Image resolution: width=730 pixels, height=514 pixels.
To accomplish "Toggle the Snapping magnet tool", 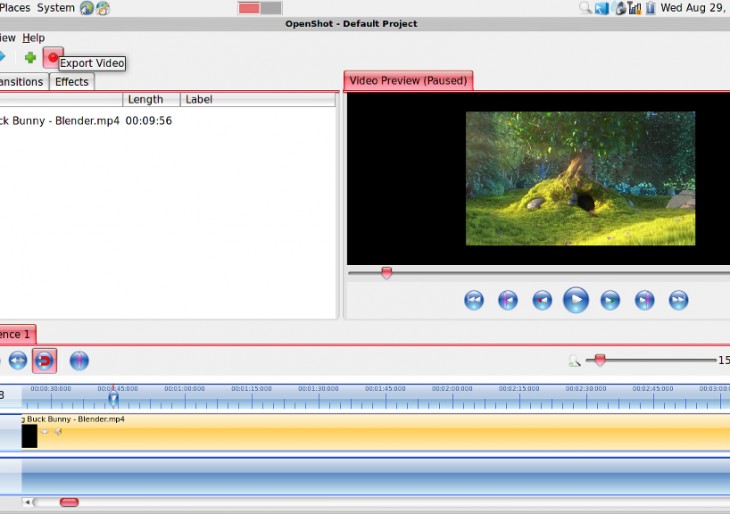I will click(44, 361).
